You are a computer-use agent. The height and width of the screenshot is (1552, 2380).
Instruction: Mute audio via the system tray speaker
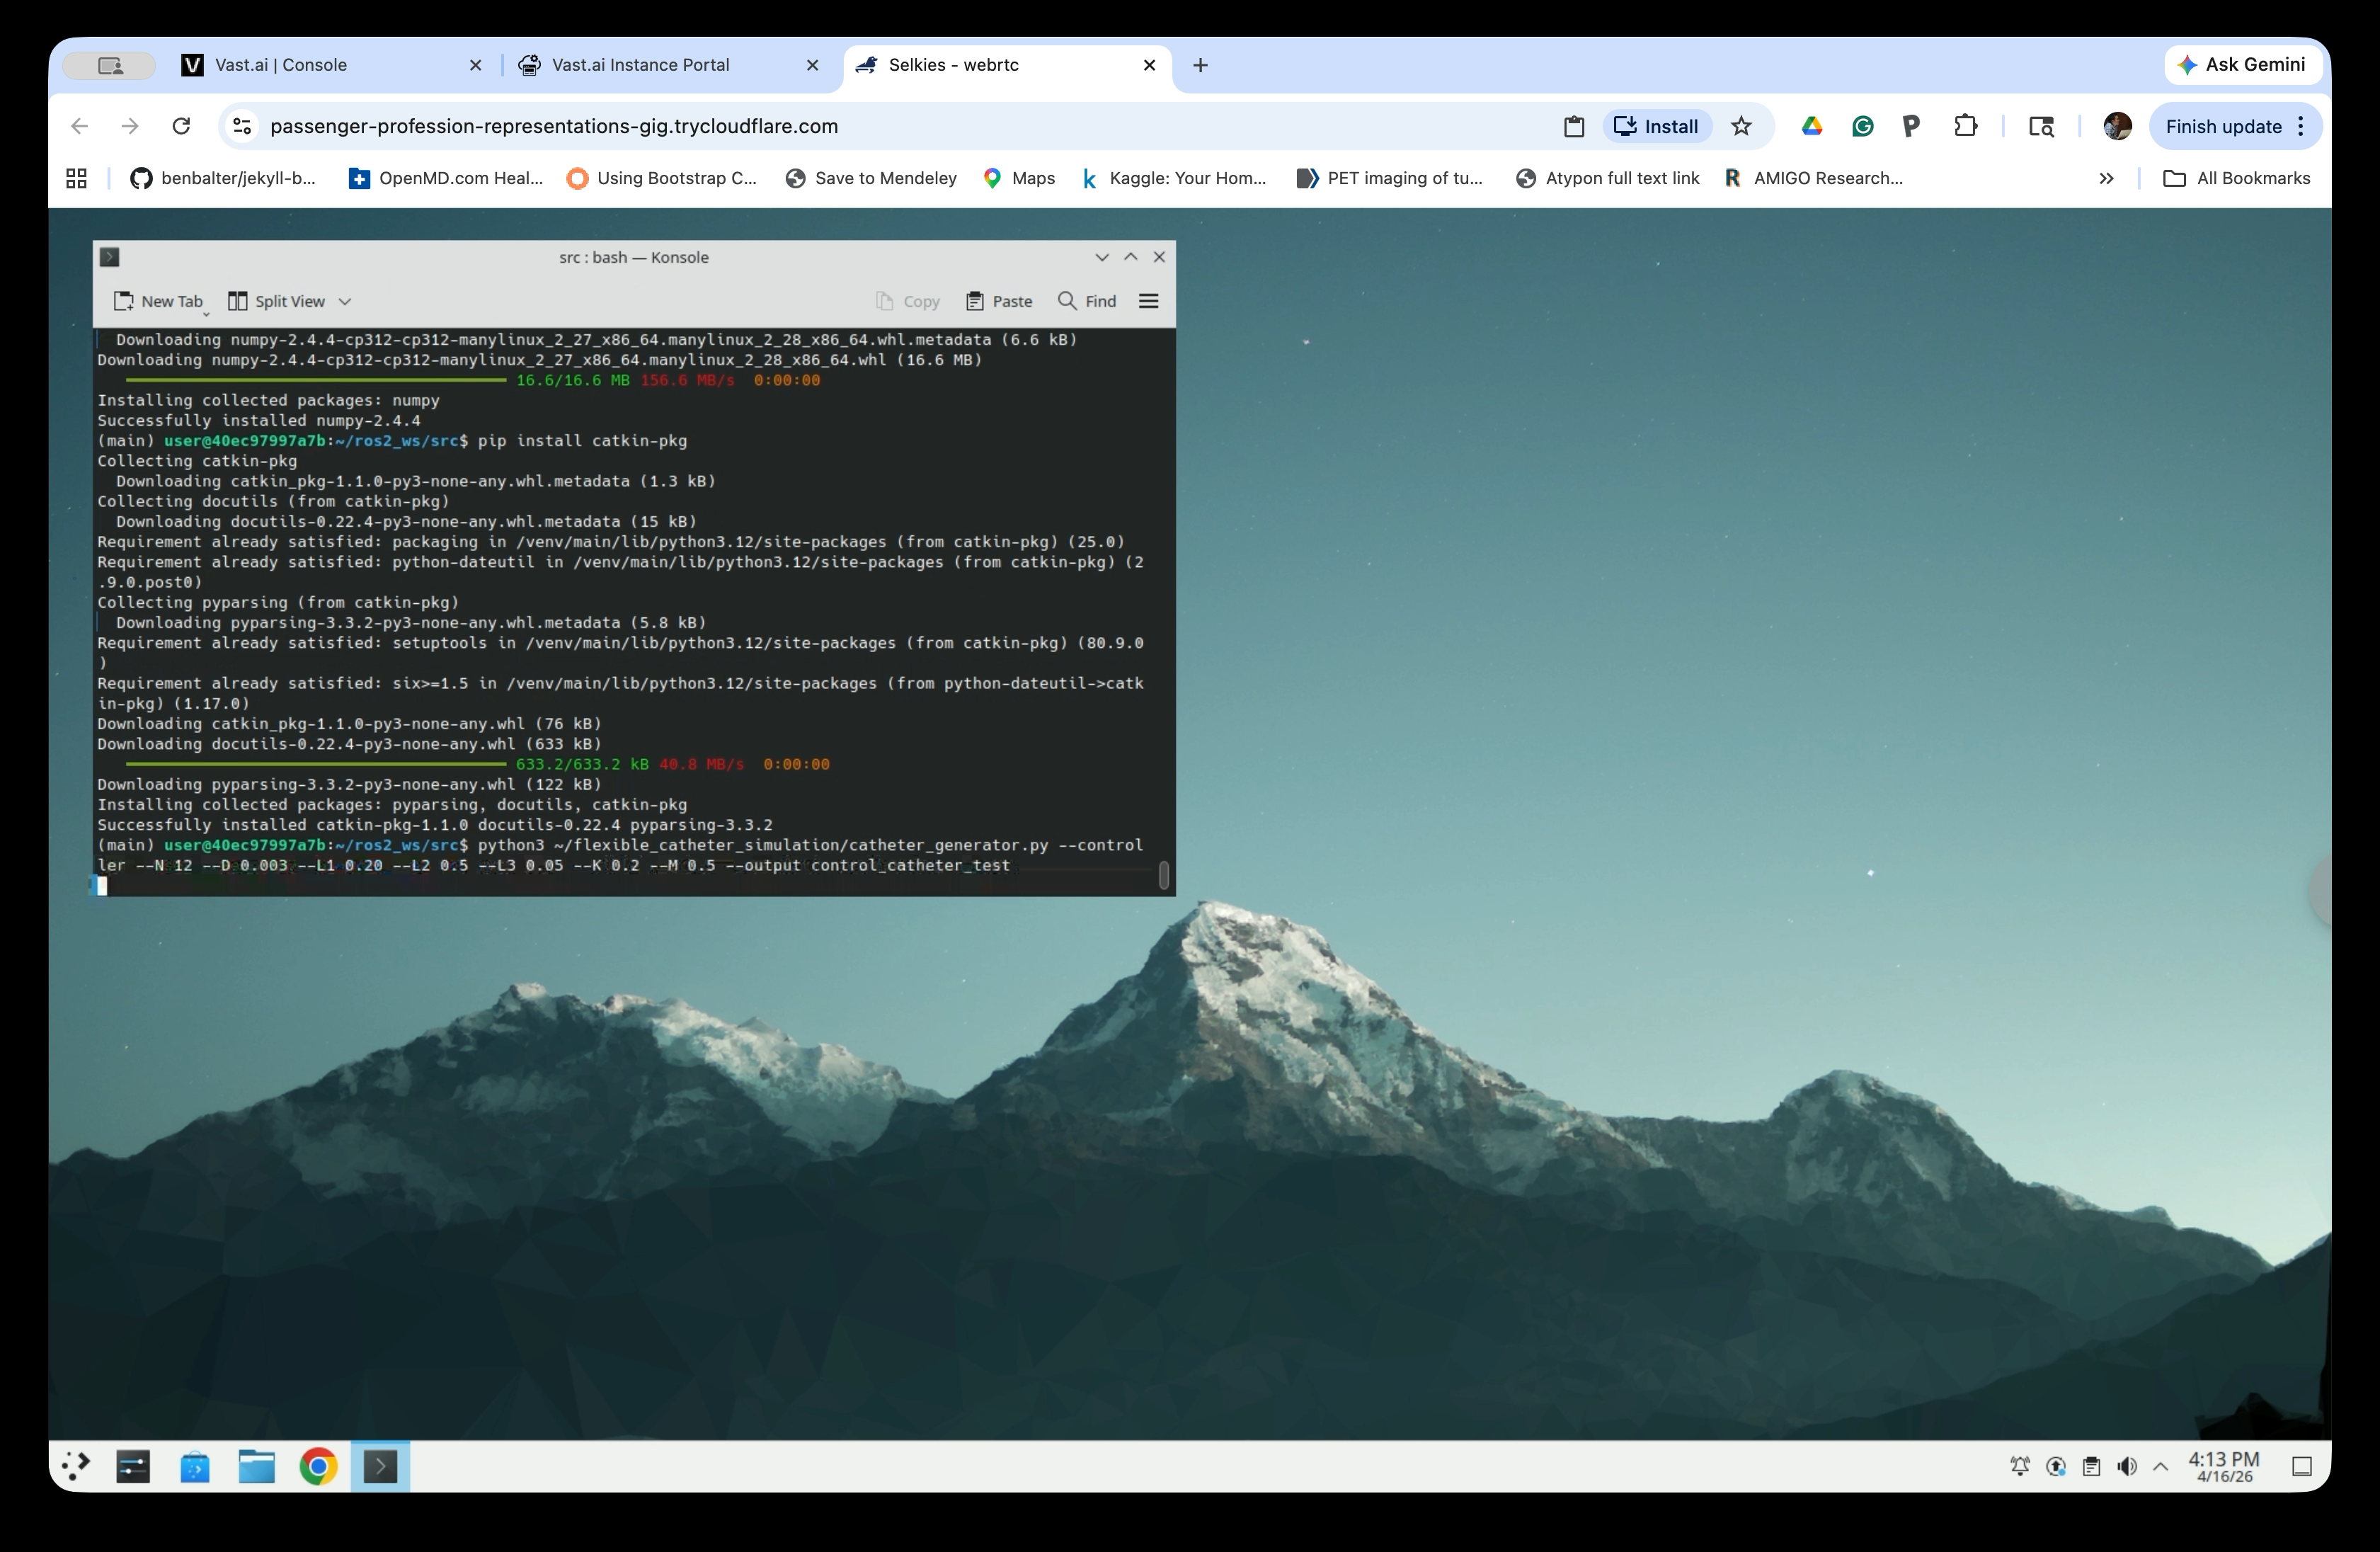tap(2126, 1466)
